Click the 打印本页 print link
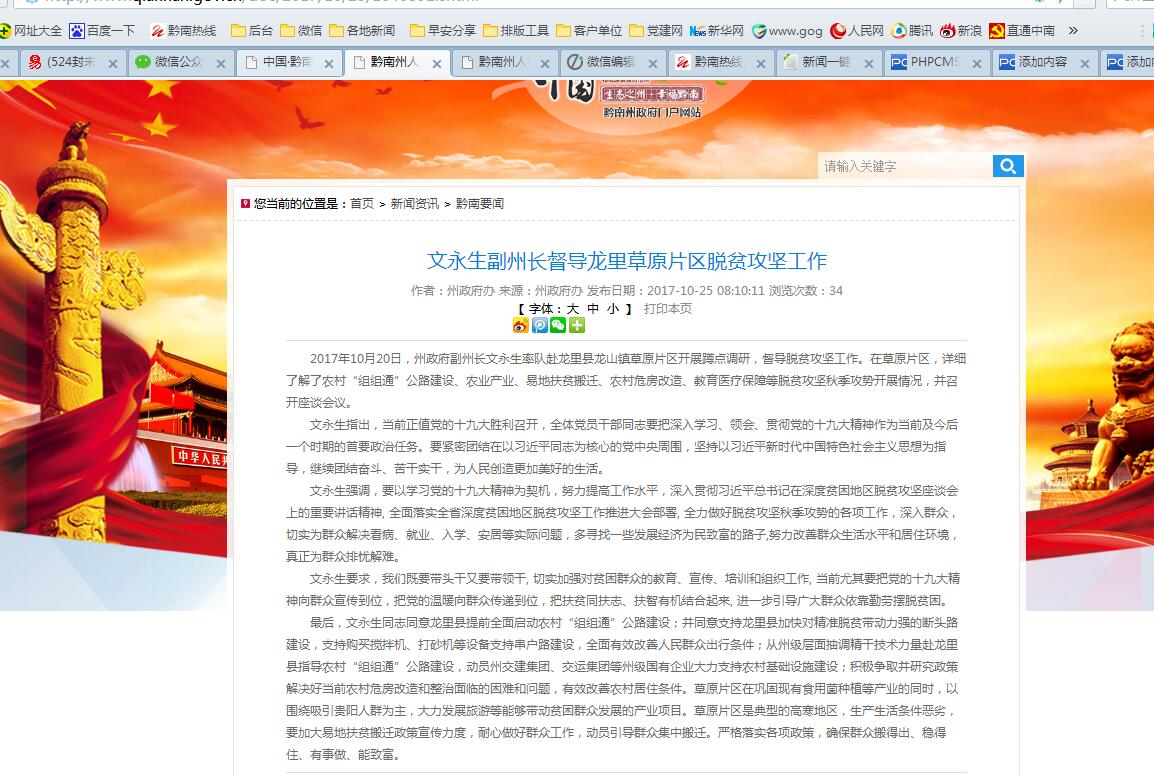The width and height of the screenshot is (1154, 776). [668, 309]
